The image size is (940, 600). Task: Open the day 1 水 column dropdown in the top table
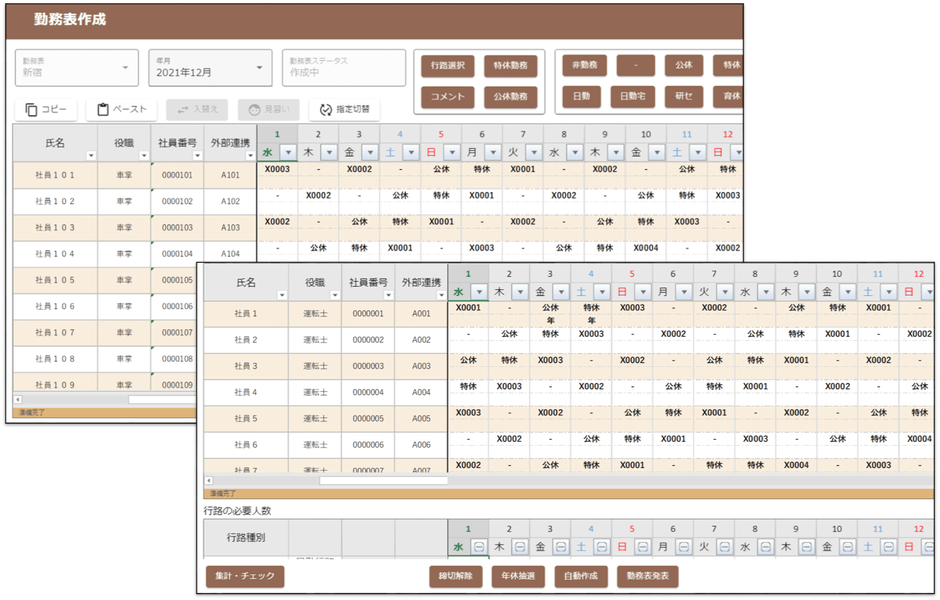tap(287, 152)
